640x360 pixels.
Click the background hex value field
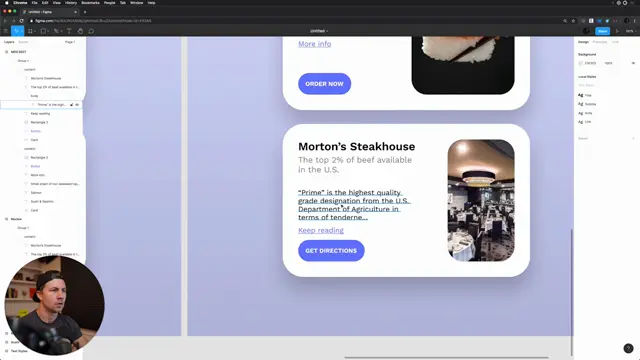point(591,63)
